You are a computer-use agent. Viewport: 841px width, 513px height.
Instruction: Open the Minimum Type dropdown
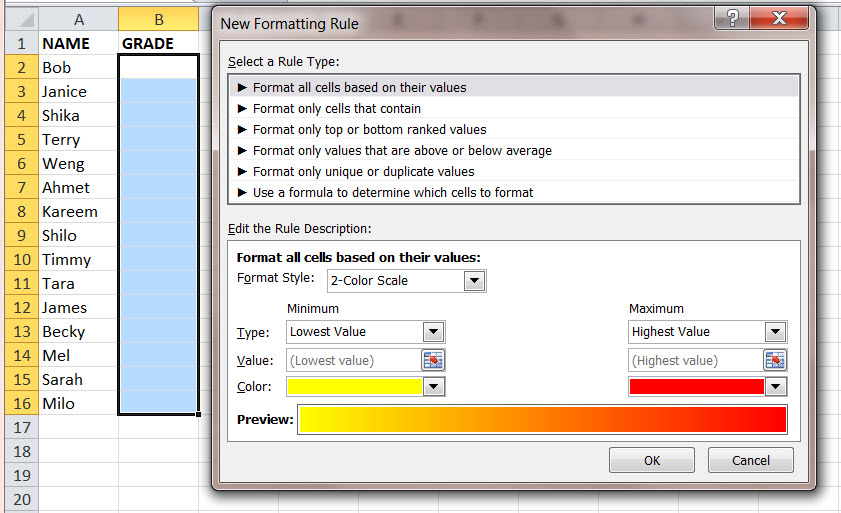pos(433,332)
